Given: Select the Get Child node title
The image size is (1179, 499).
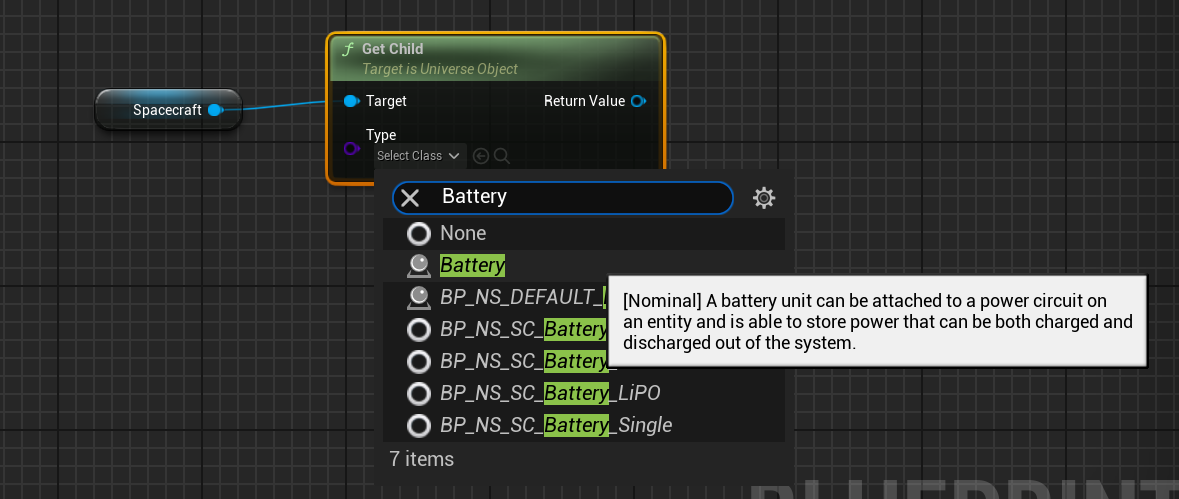Looking at the screenshot, I should coord(392,49).
